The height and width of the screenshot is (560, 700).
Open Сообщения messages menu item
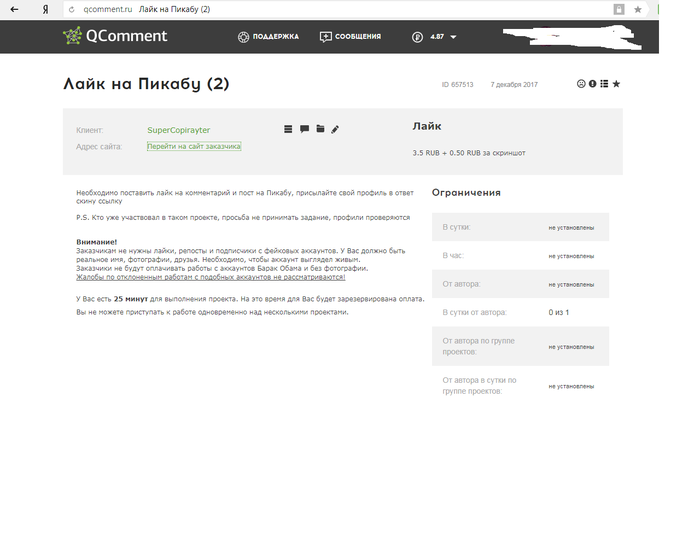(350, 37)
